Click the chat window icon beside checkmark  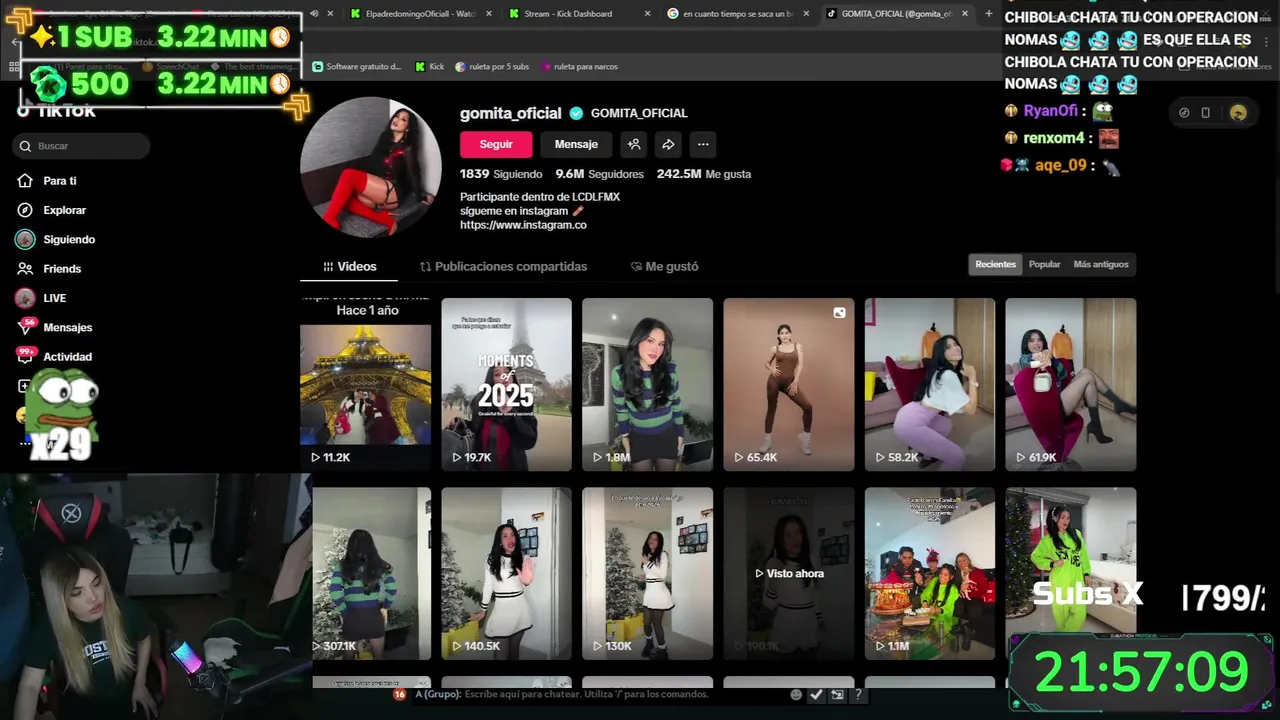[x=837, y=694]
